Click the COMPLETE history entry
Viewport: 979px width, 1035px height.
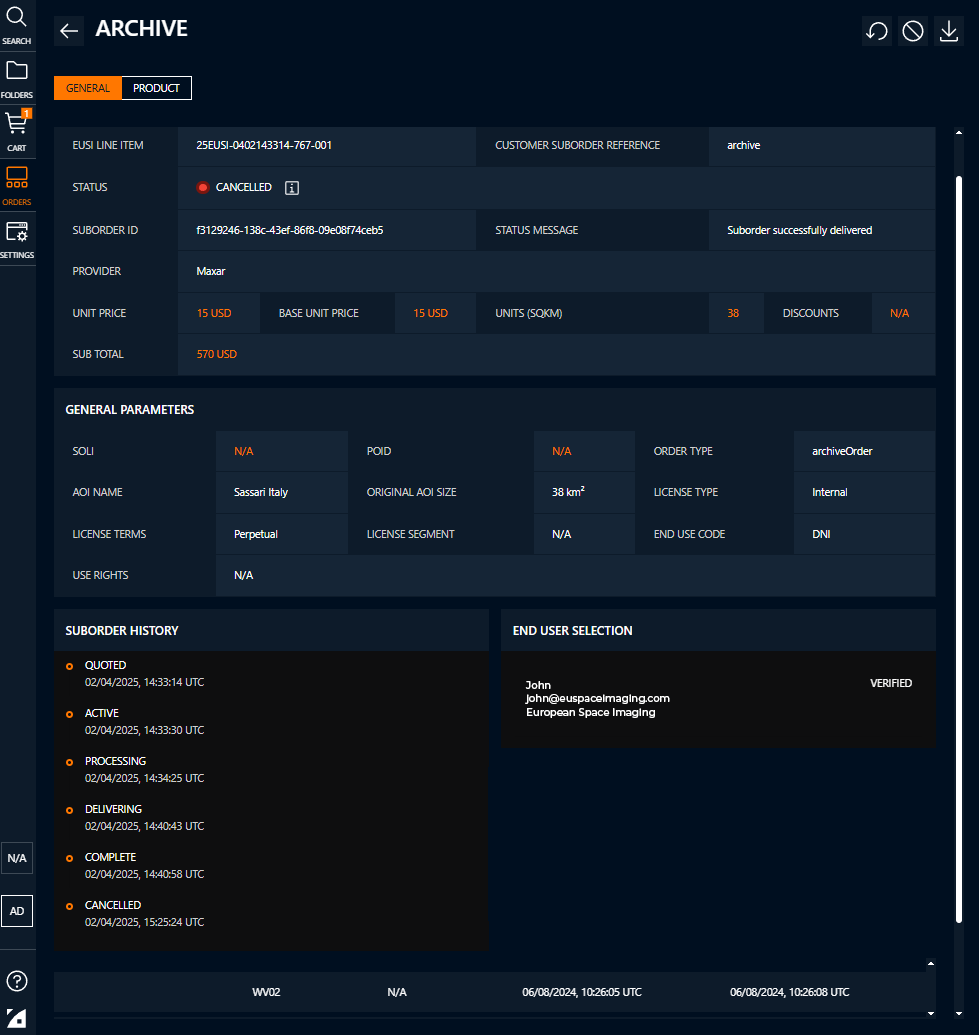pyautogui.click(x=144, y=865)
